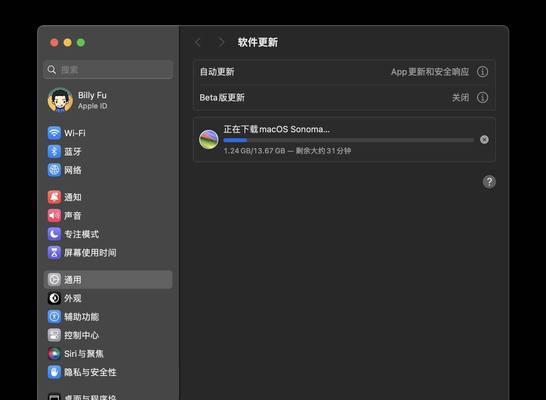The image size is (546, 400).
Task: Open the 通知 notifications bell icon
Action: [x=54, y=197]
